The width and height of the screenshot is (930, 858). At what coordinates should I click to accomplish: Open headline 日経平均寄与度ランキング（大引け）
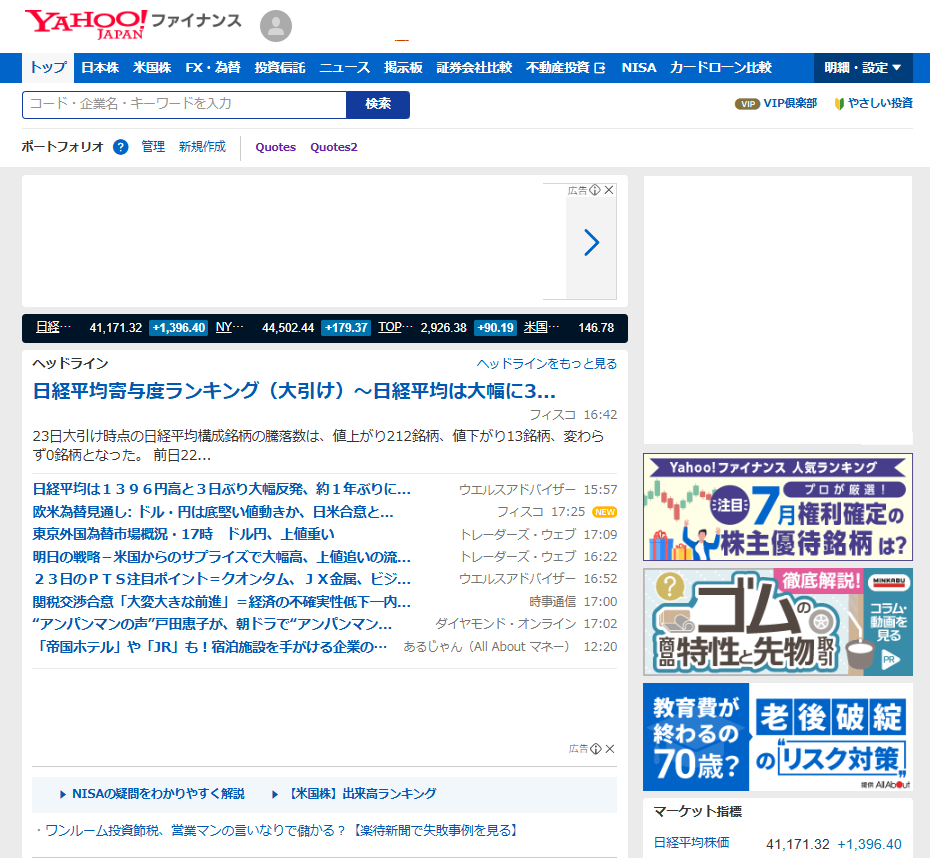pos(294,391)
